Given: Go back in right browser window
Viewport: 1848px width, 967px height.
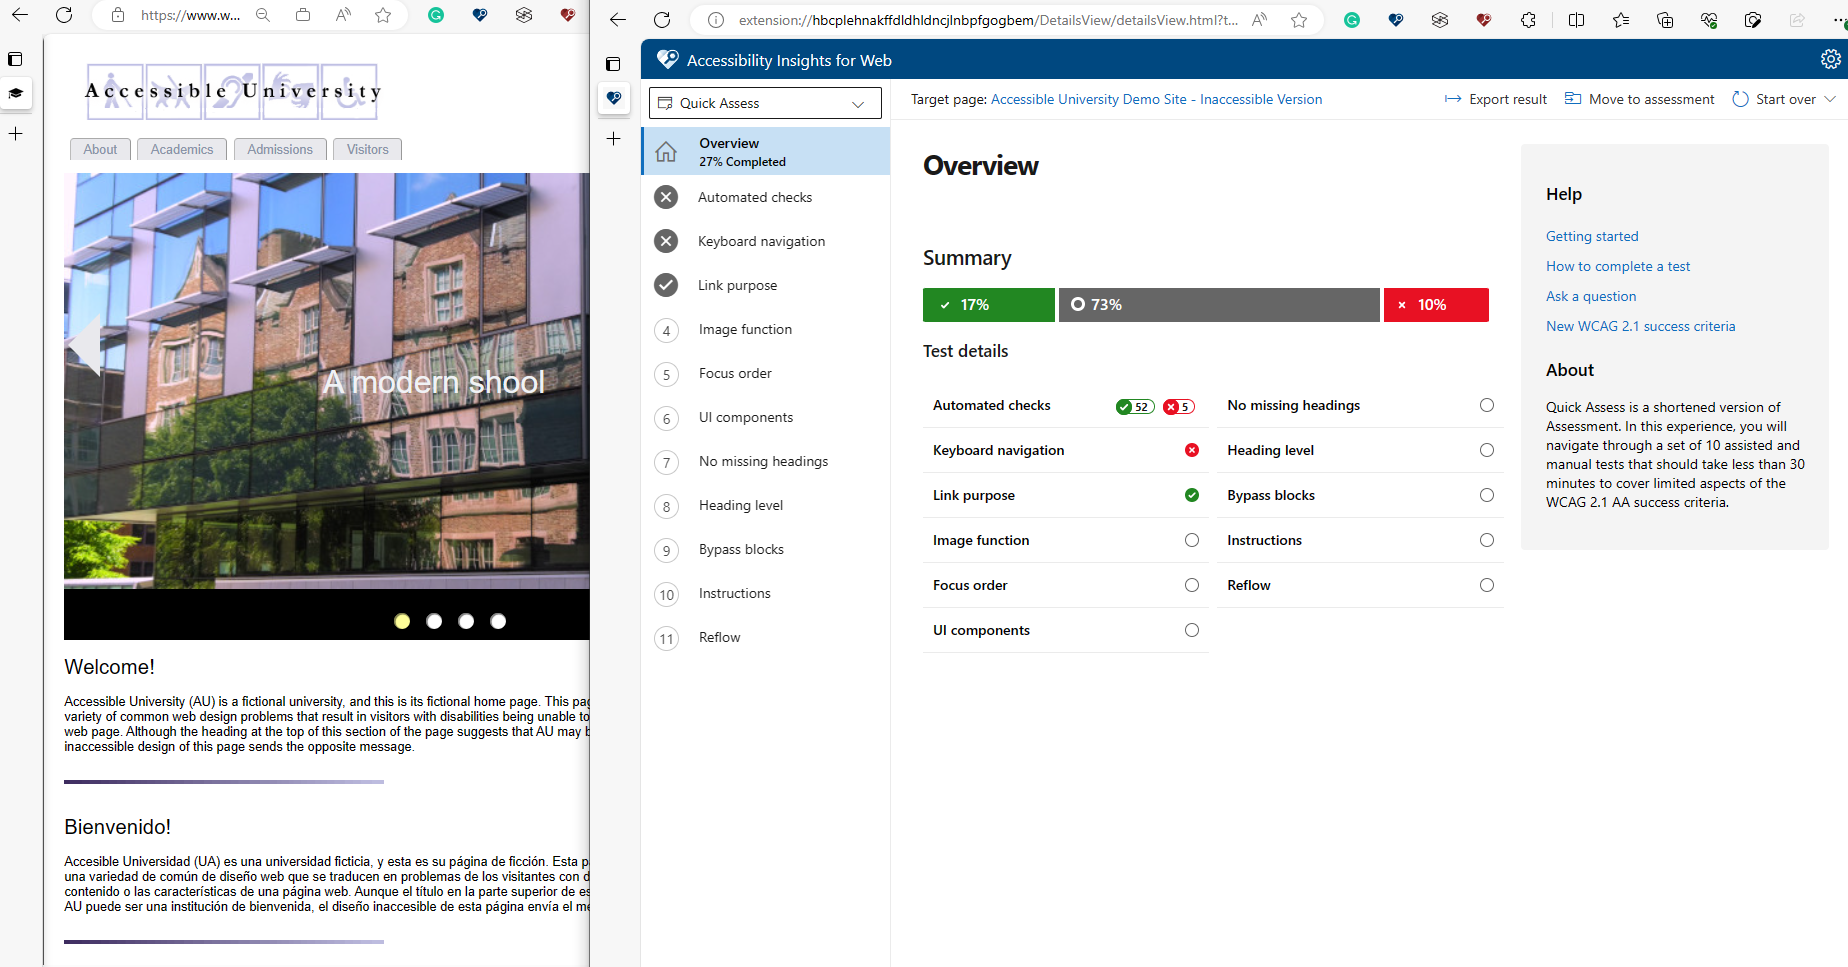Looking at the screenshot, I should click(618, 20).
